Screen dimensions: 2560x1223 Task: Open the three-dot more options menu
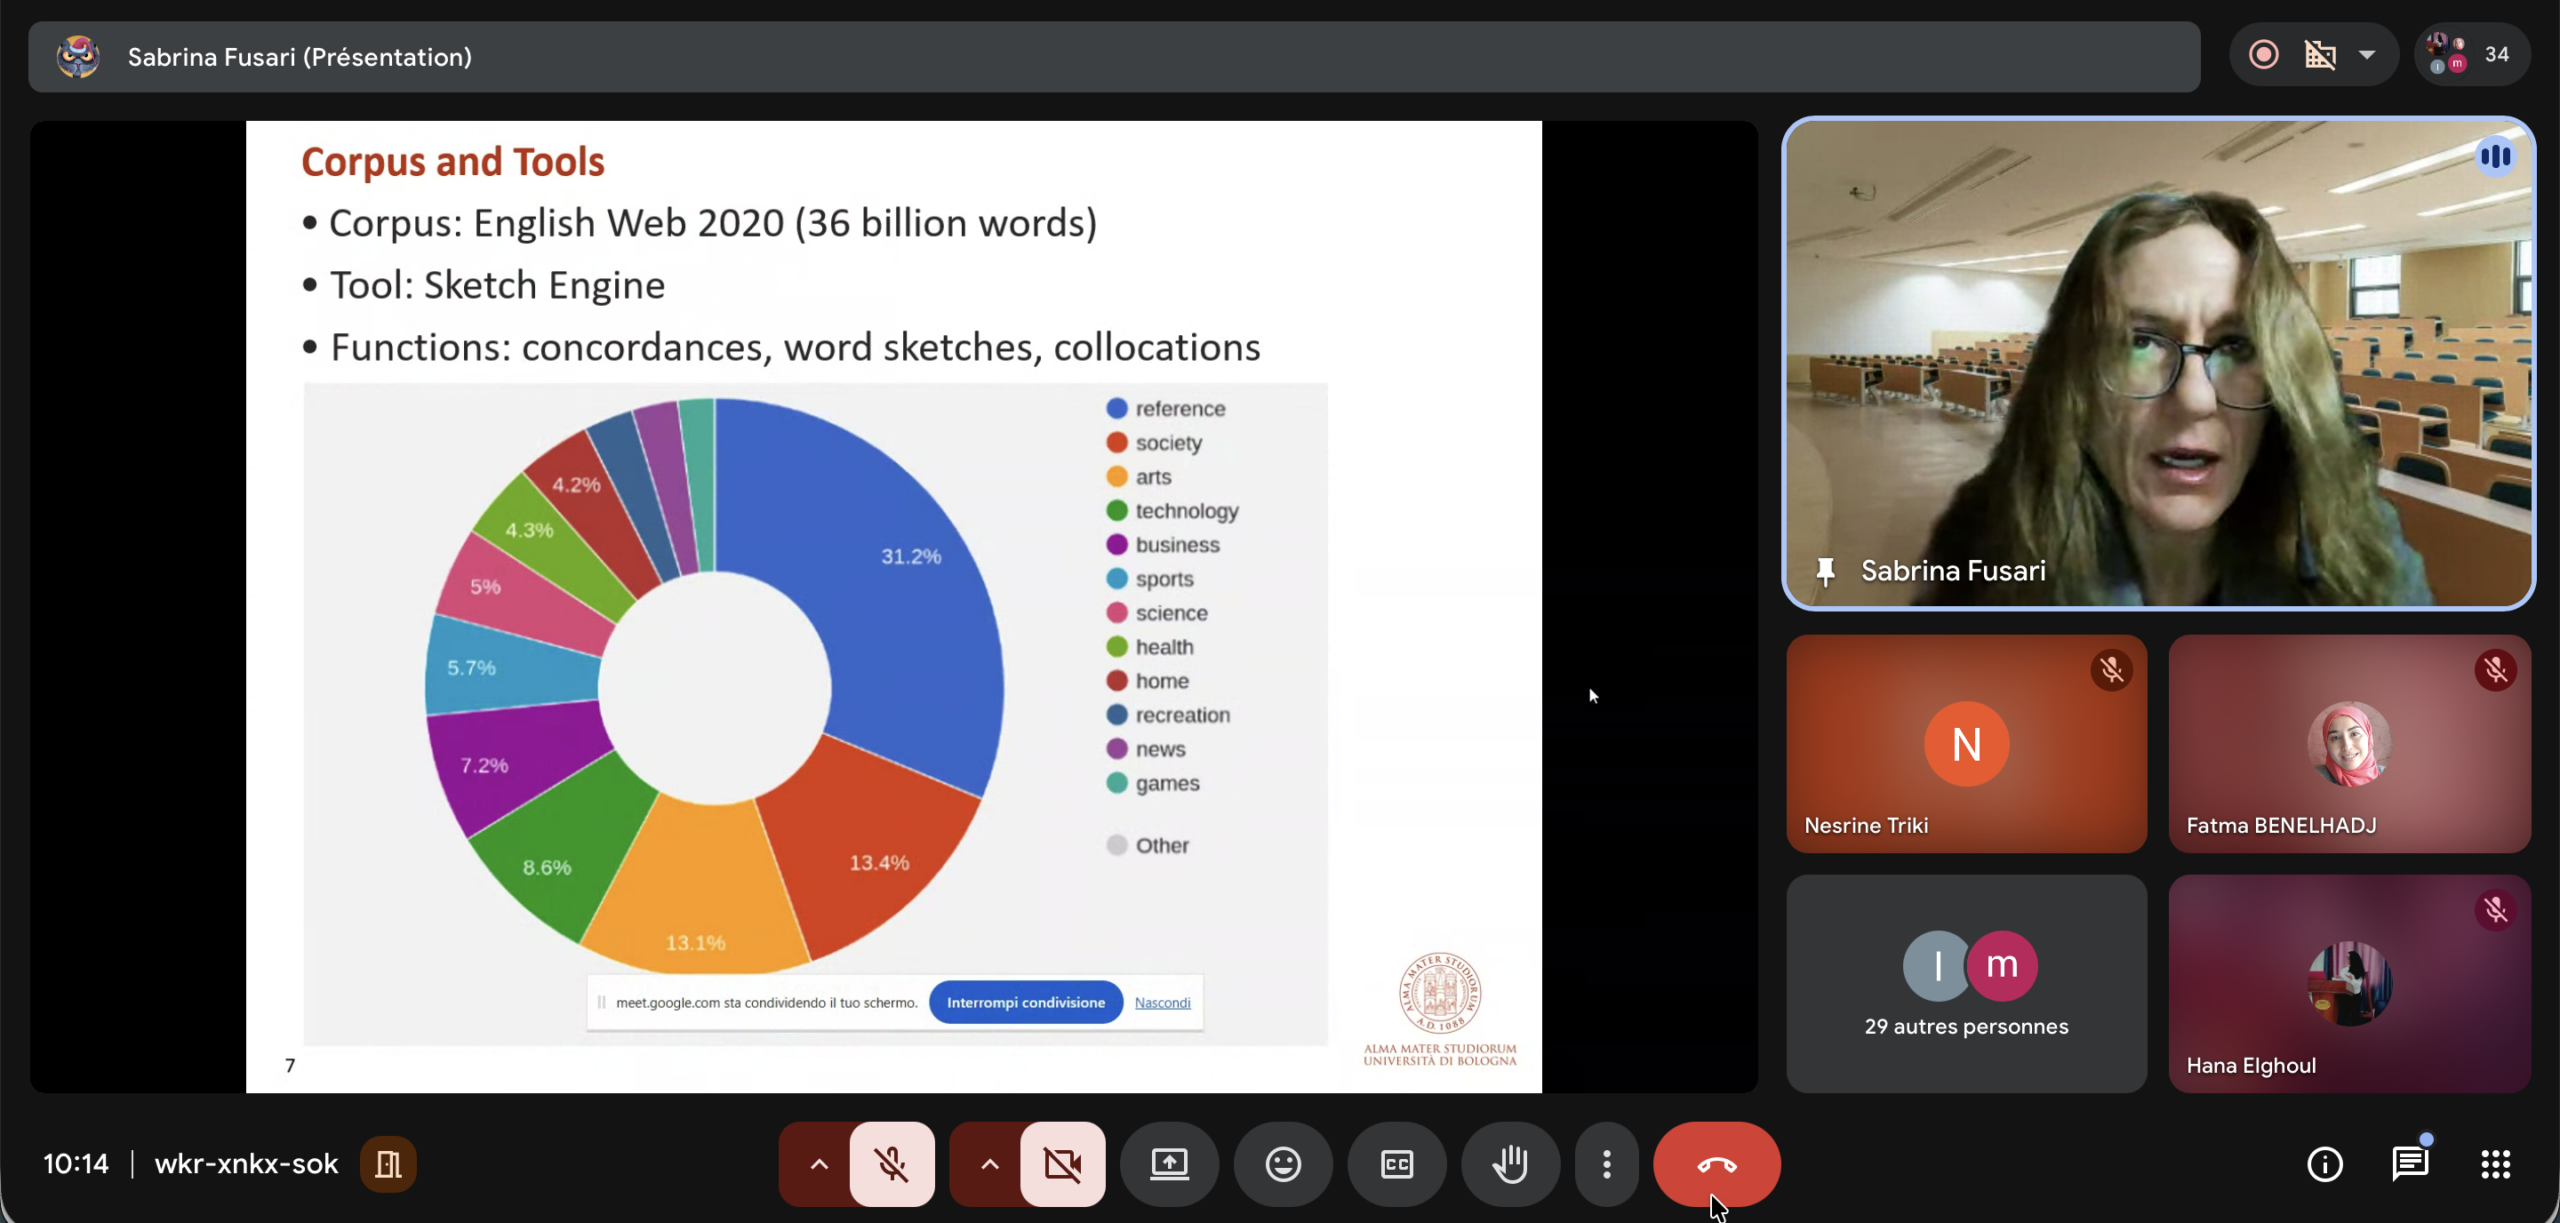pyautogui.click(x=1606, y=1164)
